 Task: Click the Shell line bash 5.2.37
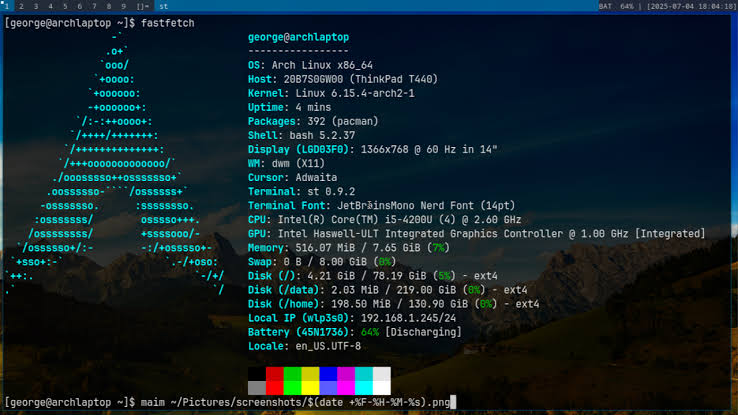click(x=301, y=136)
